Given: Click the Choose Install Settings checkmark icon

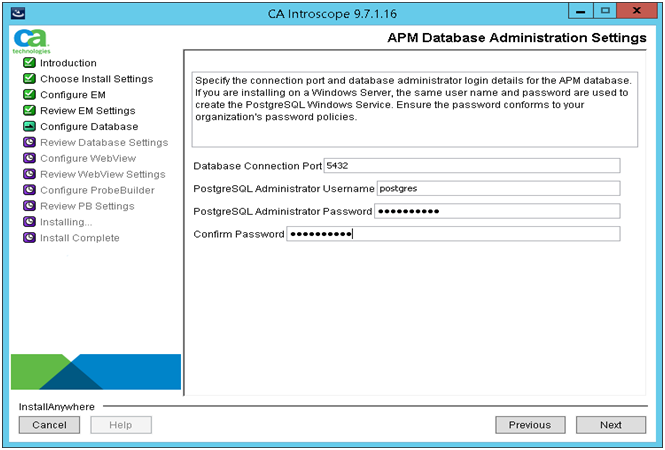Looking at the screenshot, I should point(29,79).
